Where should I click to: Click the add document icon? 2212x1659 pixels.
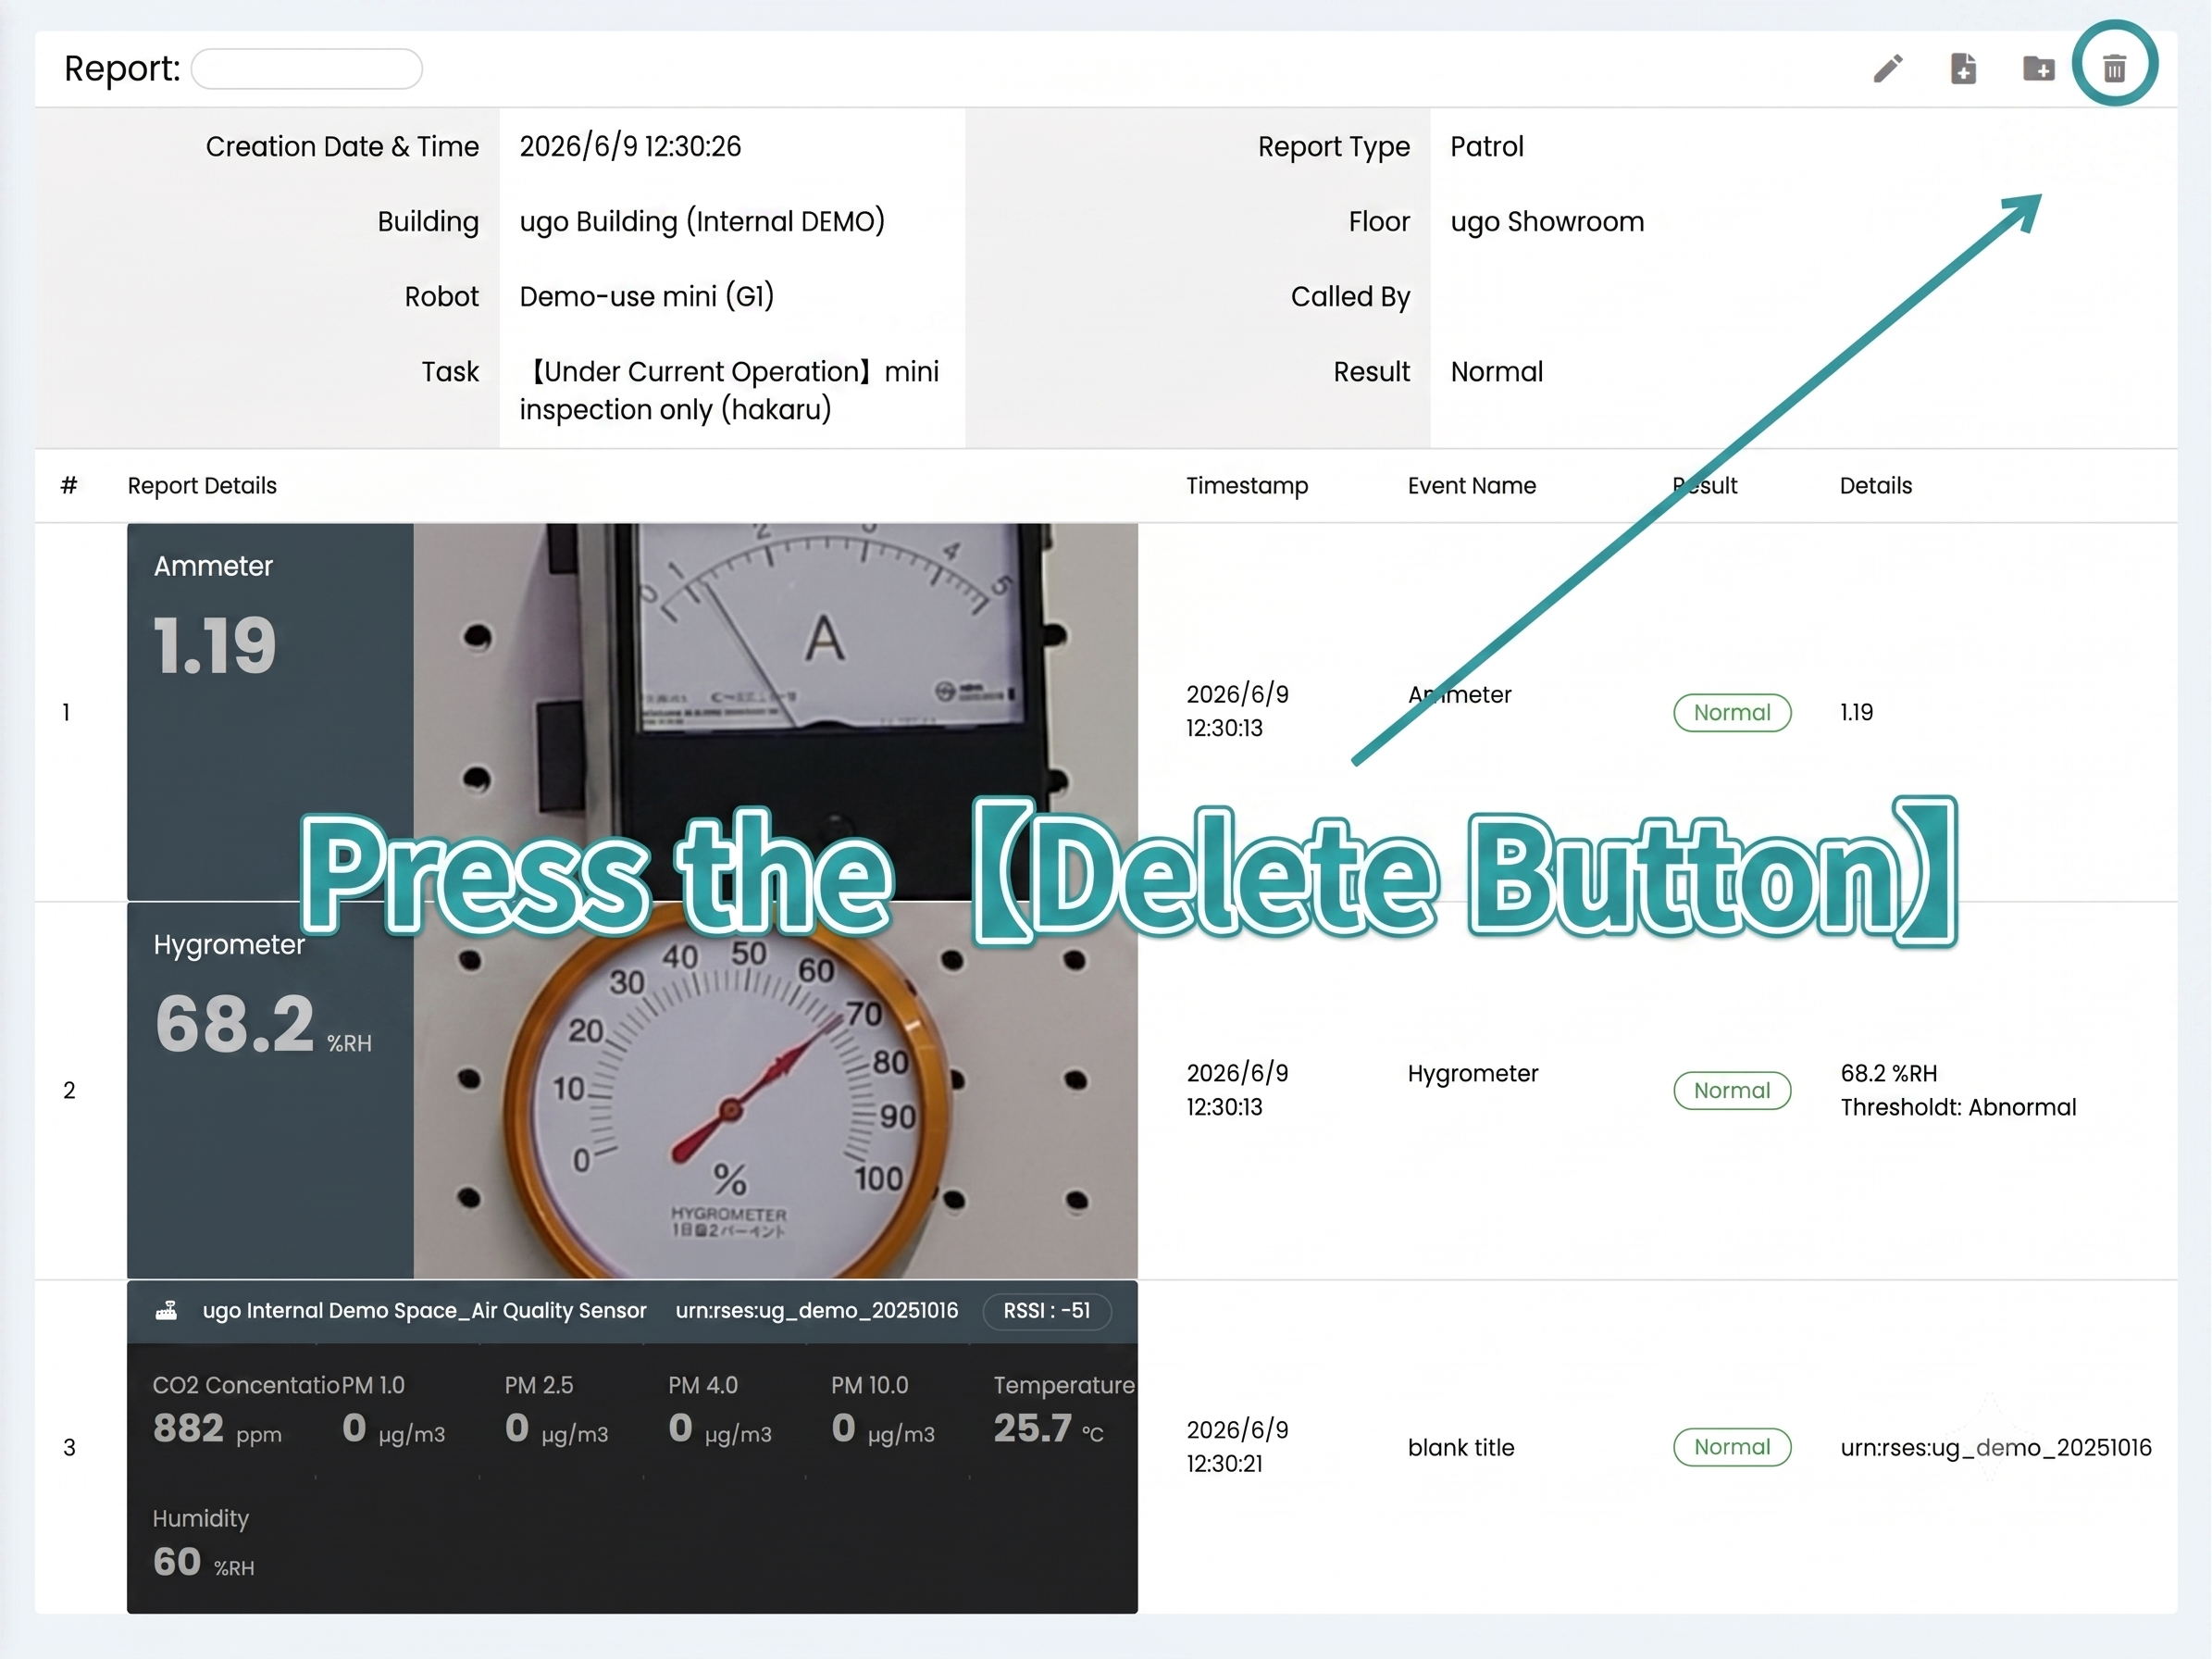click(x=1963, y=69)
